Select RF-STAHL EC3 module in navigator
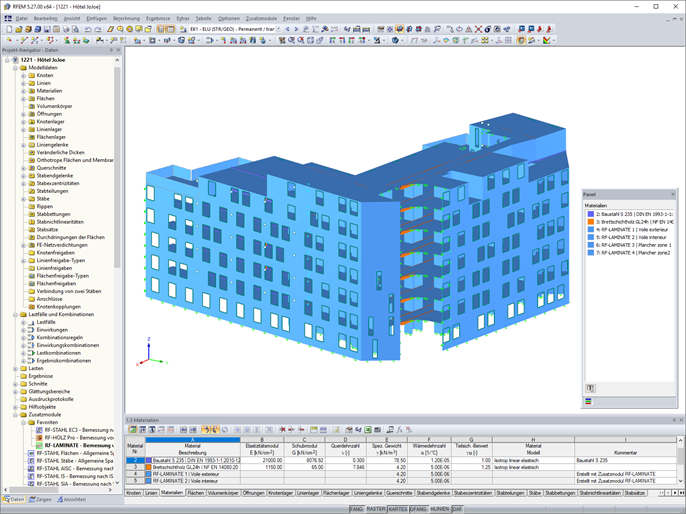Viewport: 686px width, 514px height. pos(79,430)
